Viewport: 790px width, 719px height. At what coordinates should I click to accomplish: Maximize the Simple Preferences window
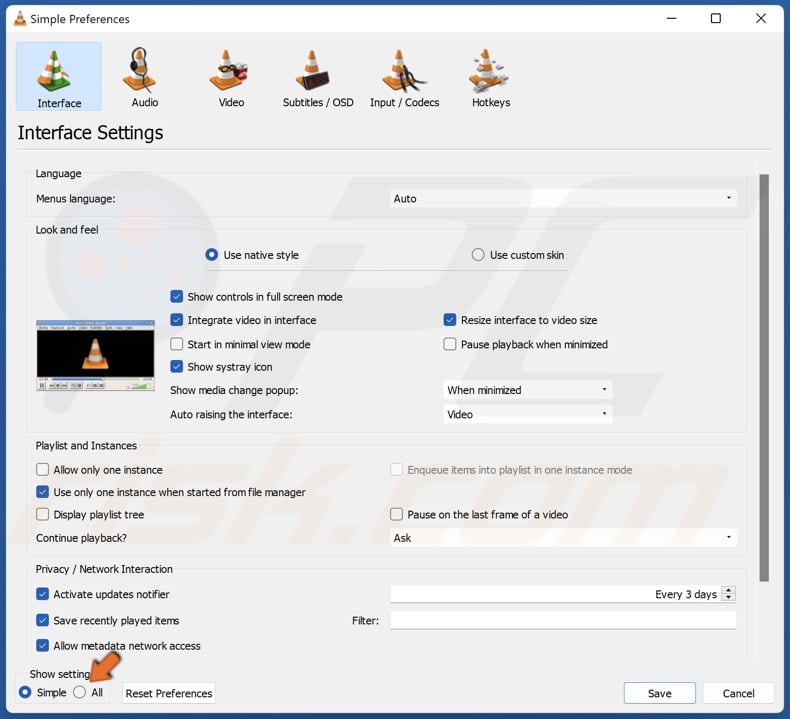[715, 19]
